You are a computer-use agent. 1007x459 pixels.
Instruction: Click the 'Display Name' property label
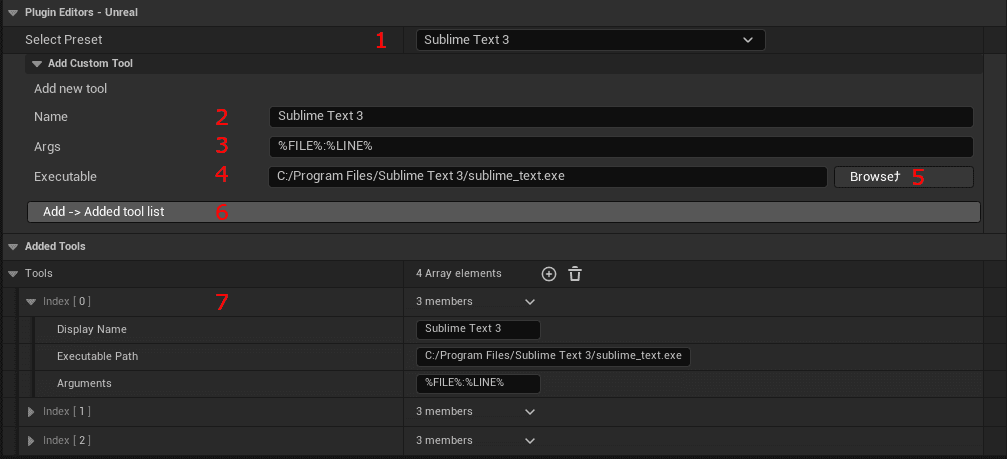92,329
